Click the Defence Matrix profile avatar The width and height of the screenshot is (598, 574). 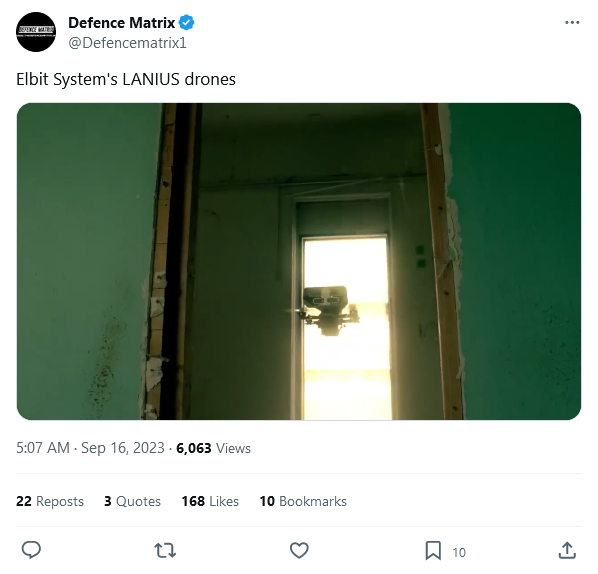click(36, 32)
